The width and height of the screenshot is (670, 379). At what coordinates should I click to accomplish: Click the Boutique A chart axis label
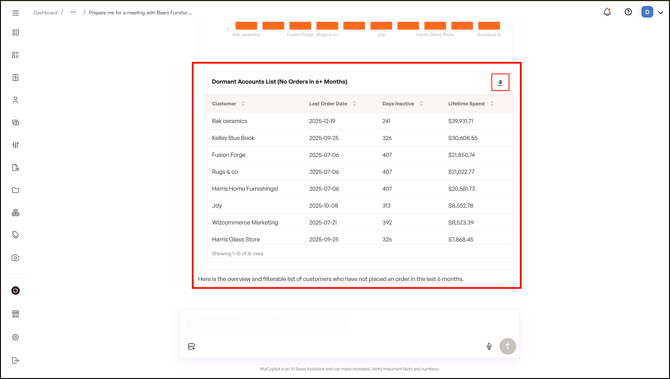click(x=489, y=35)
